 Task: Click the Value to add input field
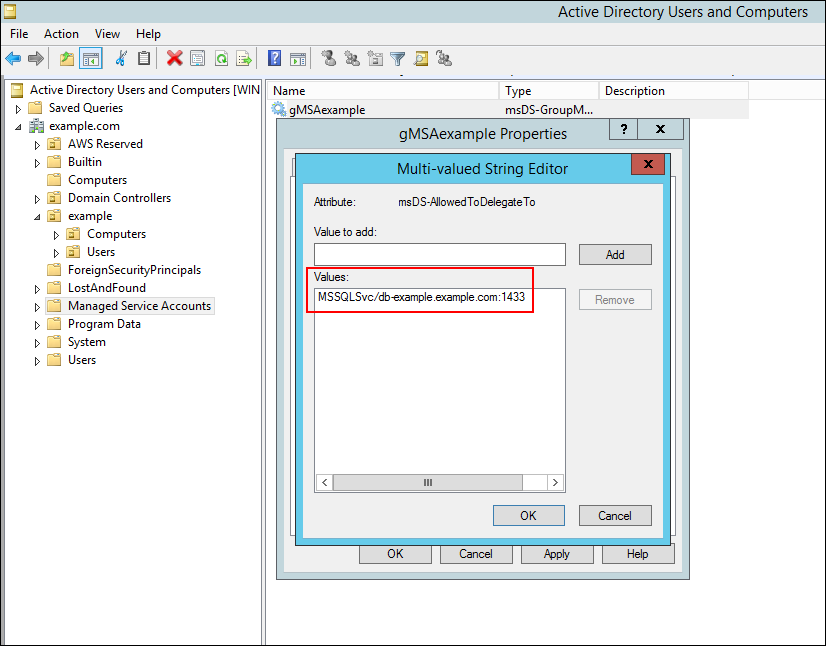(x=440, y=254)
